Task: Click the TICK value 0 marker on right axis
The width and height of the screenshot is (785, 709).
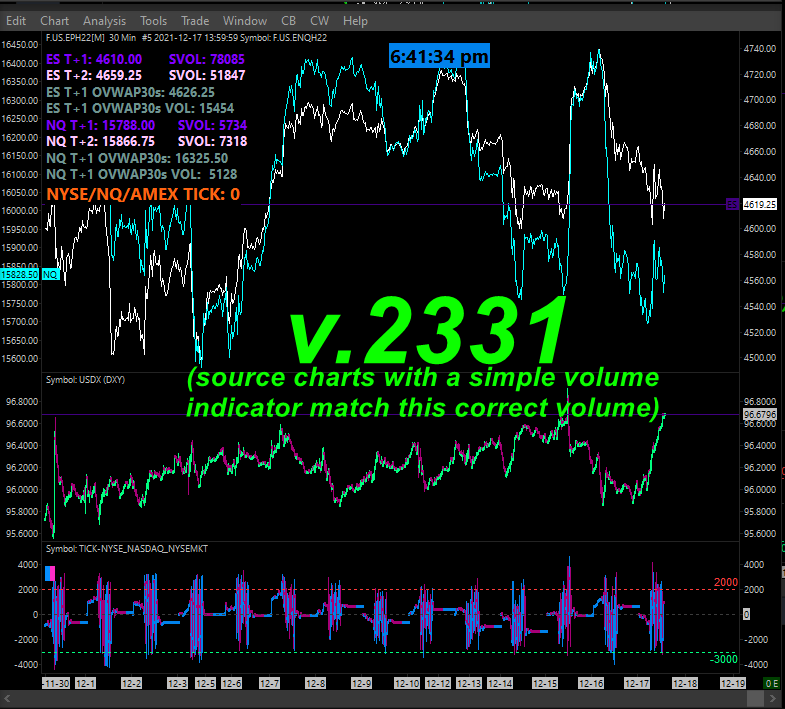Action: (746, 614)
